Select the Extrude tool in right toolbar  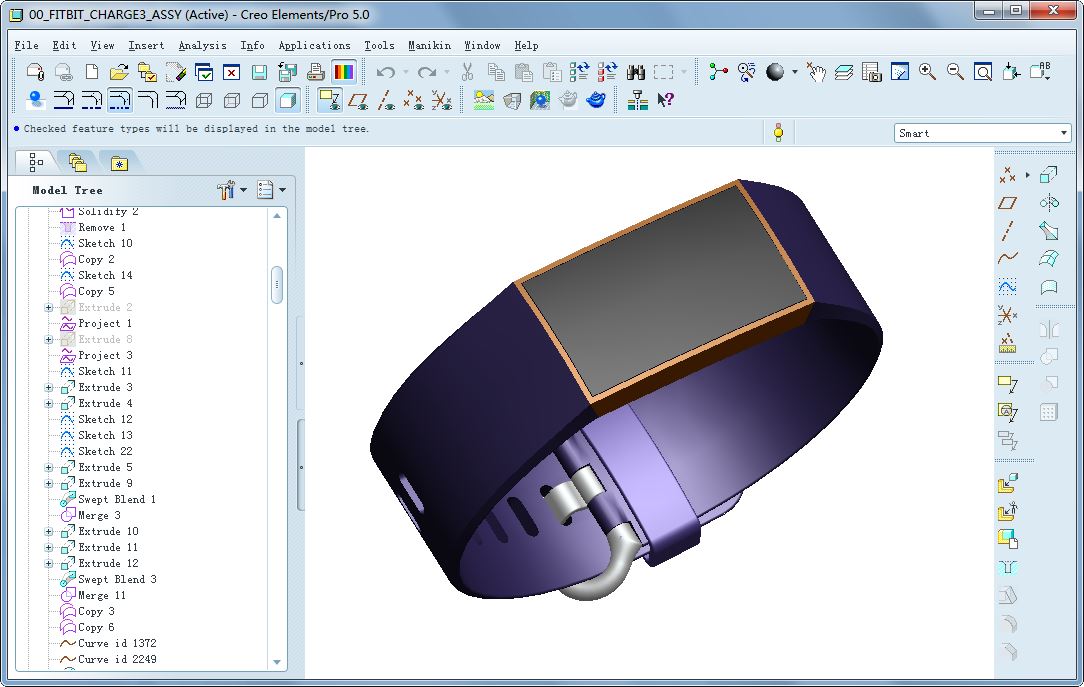pyautogui.click(x=1049, y=174)
